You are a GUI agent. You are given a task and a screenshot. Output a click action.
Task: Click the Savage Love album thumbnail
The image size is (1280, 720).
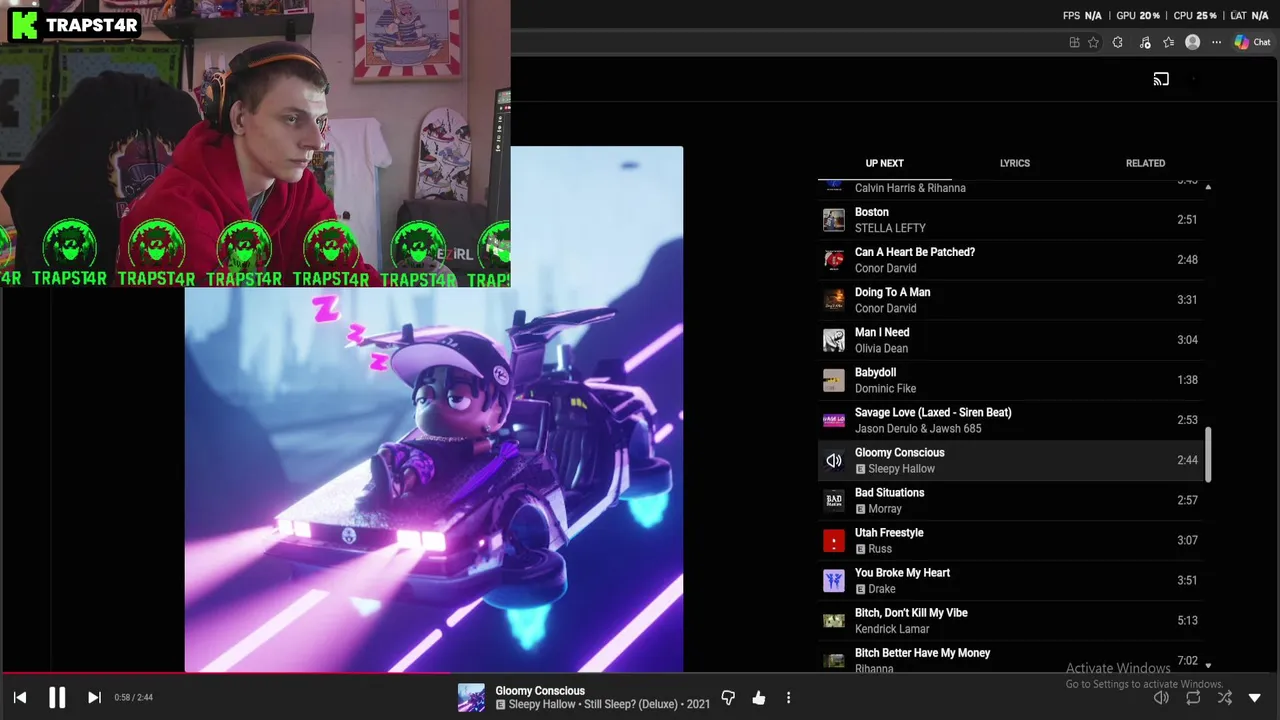(x=833, y=420)
